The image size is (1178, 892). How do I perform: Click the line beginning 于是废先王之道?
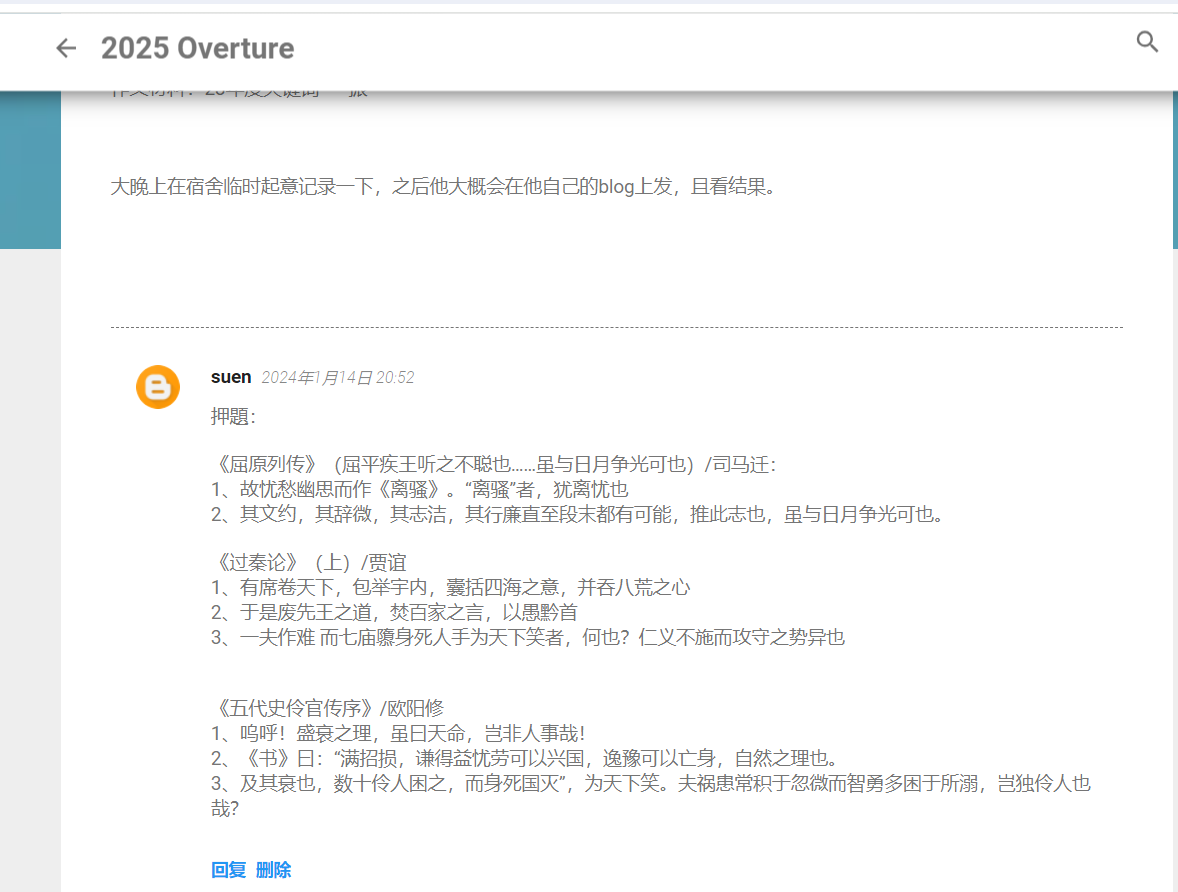click(394, 612)
